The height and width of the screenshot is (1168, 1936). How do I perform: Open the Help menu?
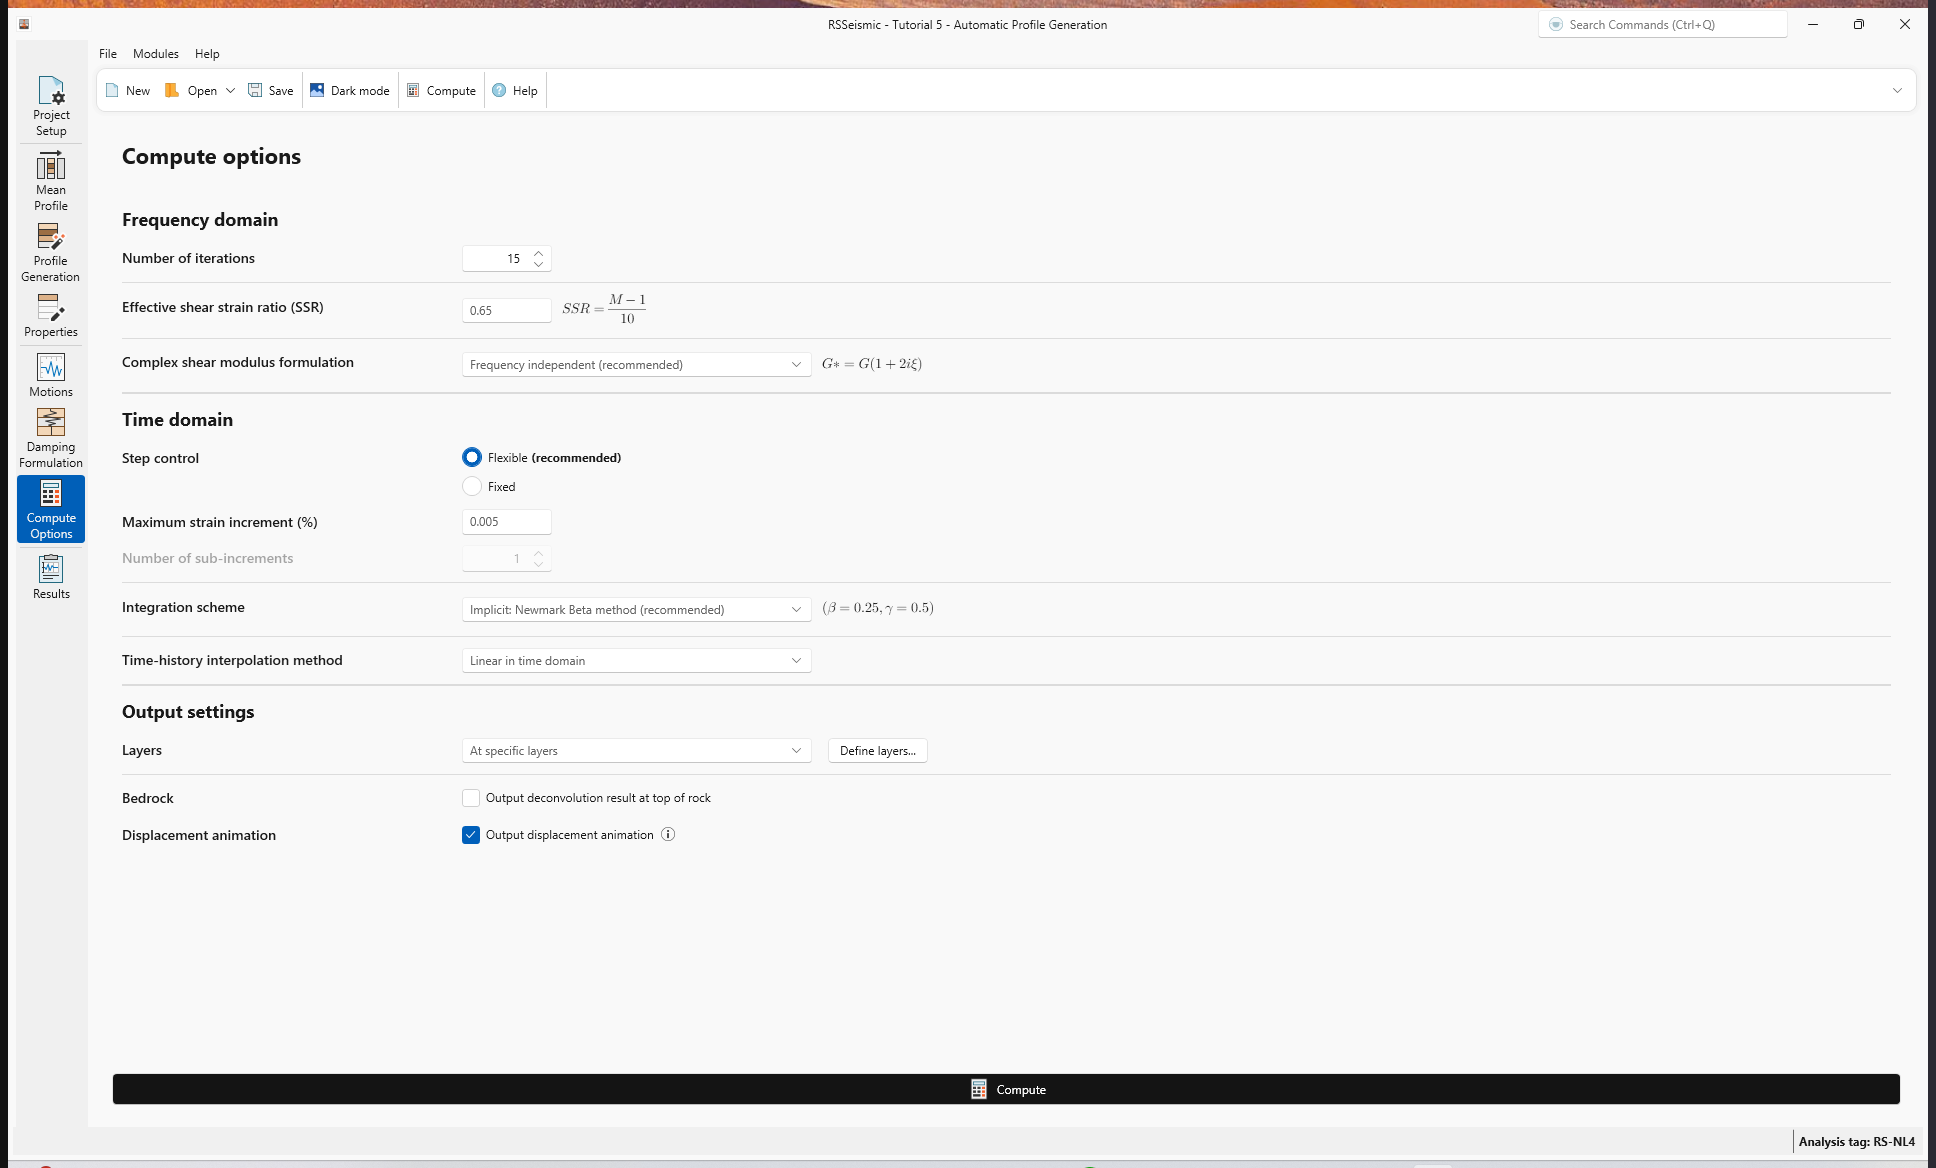click(x=207, y=54)
